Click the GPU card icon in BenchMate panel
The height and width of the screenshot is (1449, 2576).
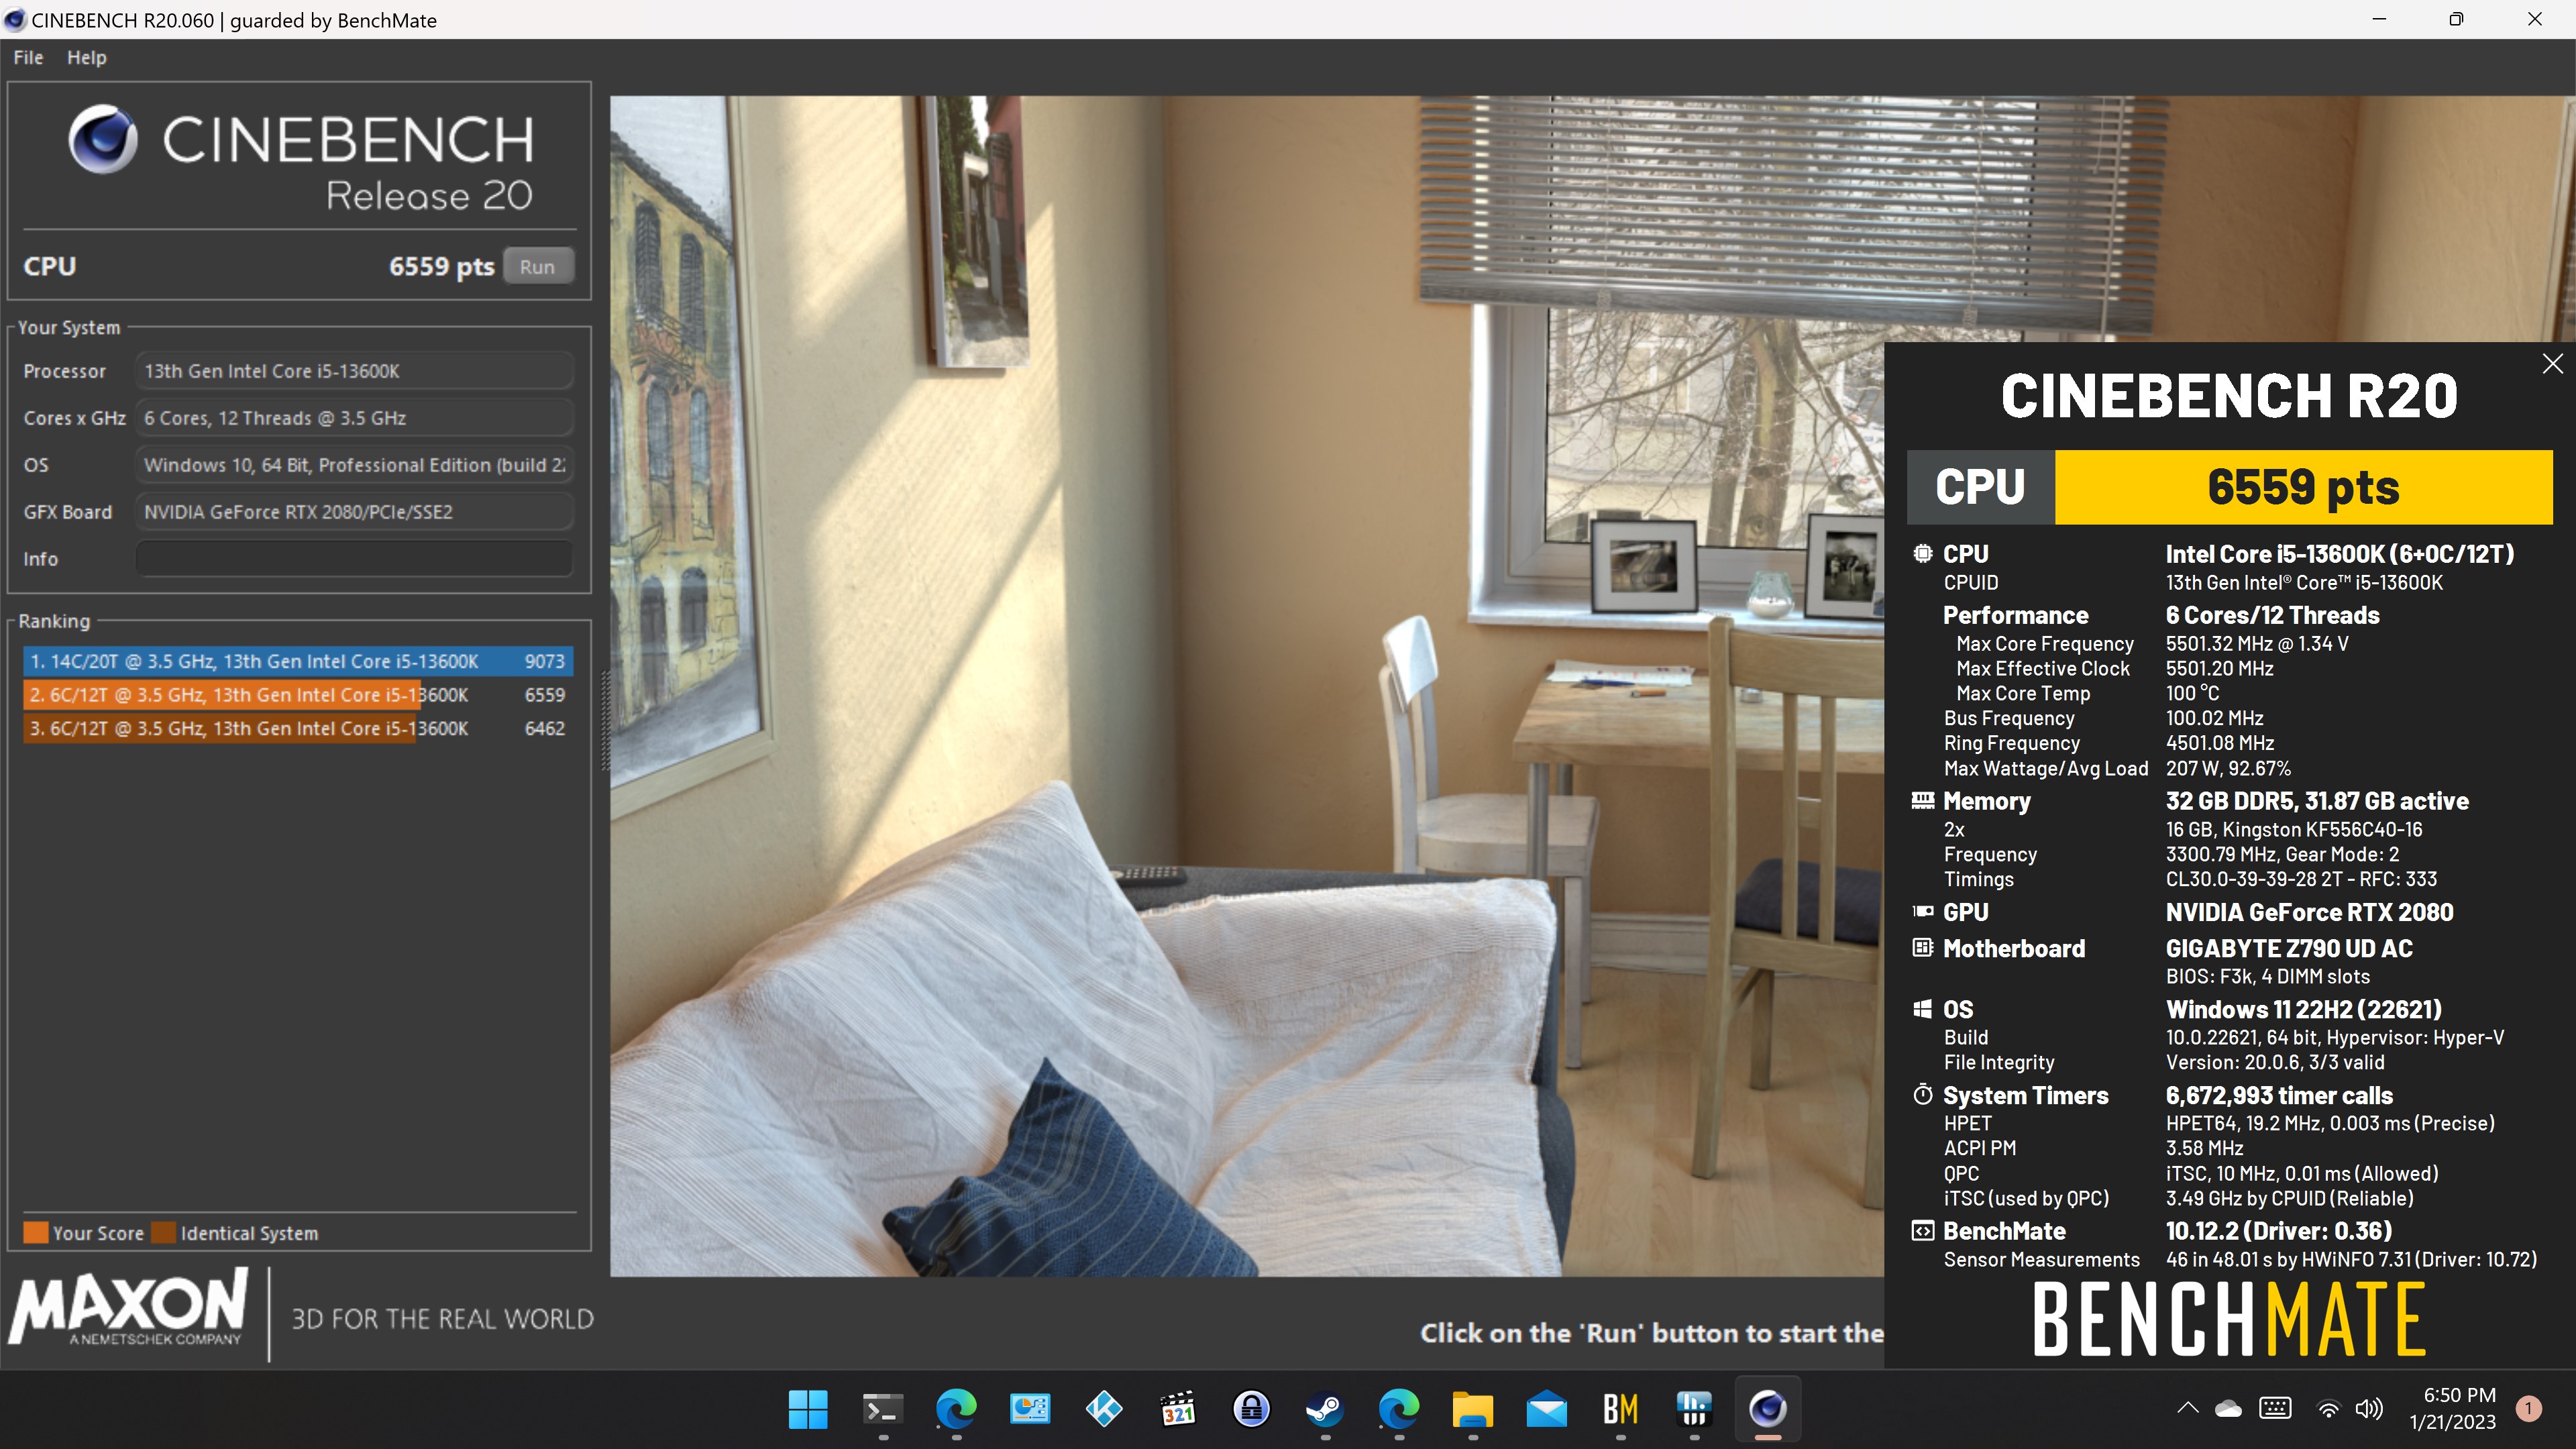(x=1922, y=911)
